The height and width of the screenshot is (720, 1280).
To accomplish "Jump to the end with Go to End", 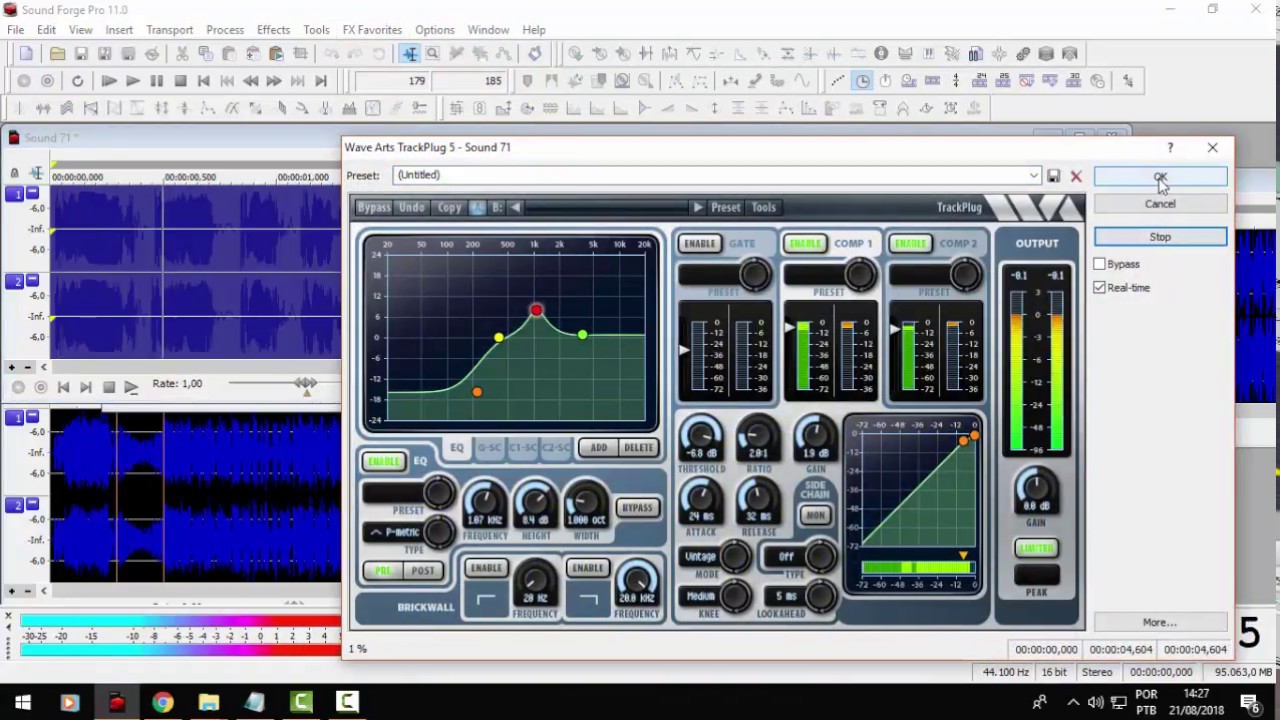I will click(x=321, y=81).
